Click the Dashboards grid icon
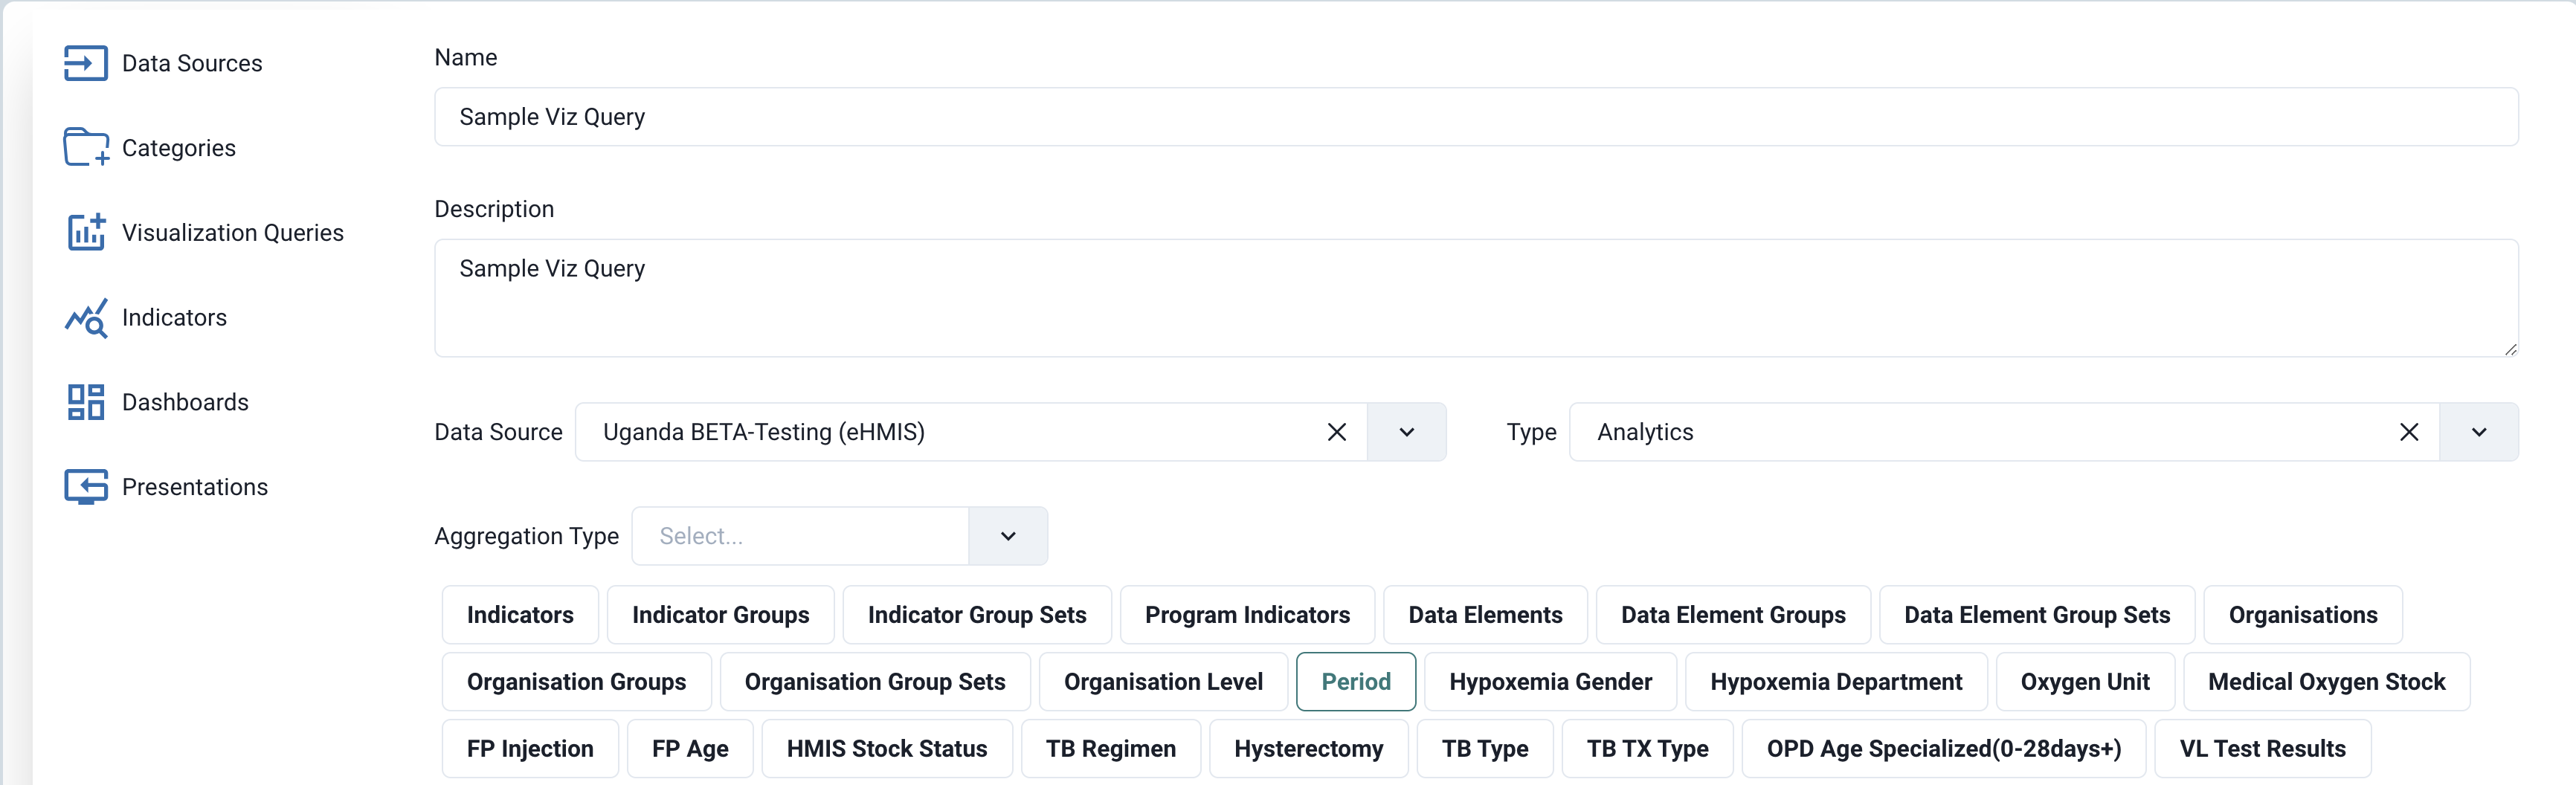Viewport: 2576px width, 785px height. 86,402
